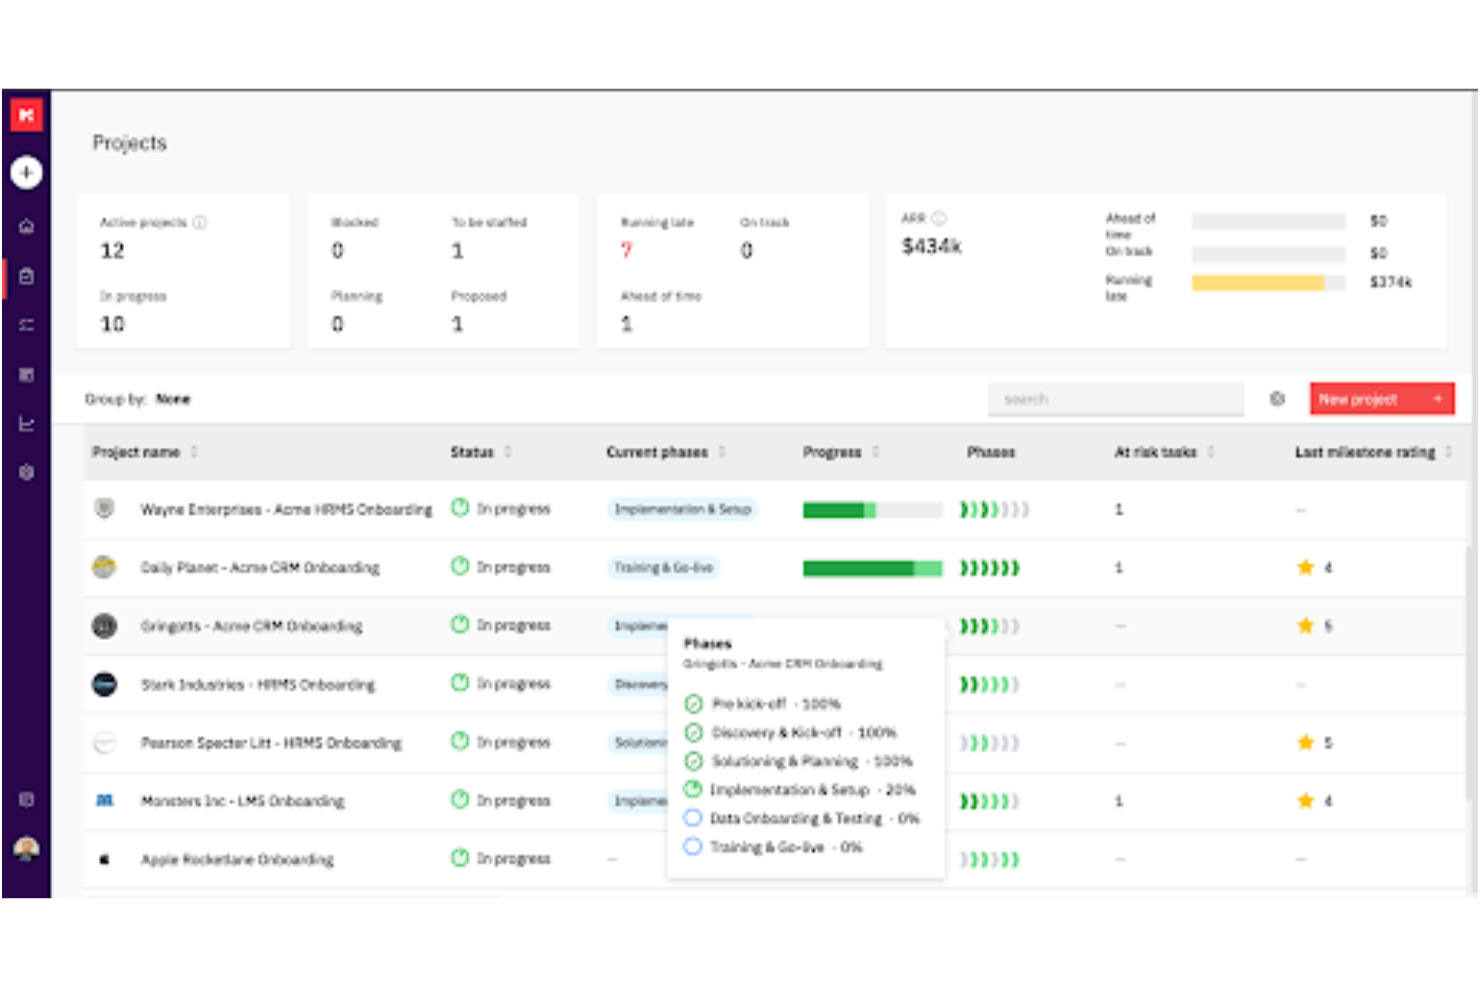Sort by the Last milestone rating column arrow
1480x987 pixels.
pos(1449,452)
